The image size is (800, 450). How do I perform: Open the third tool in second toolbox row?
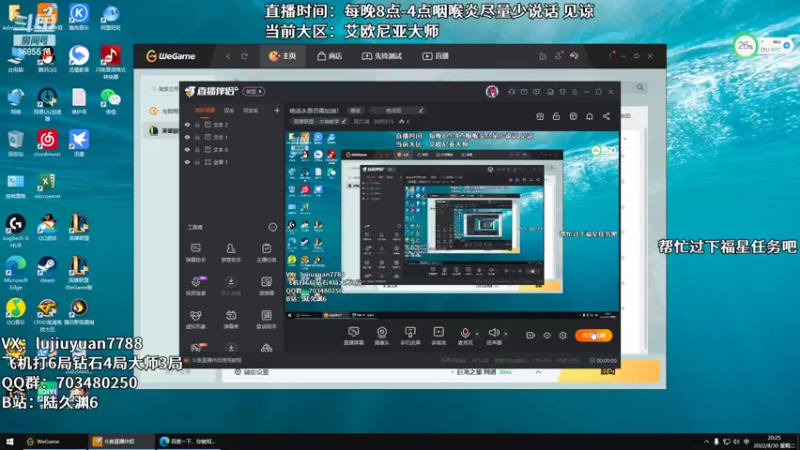tap(266, 286)
